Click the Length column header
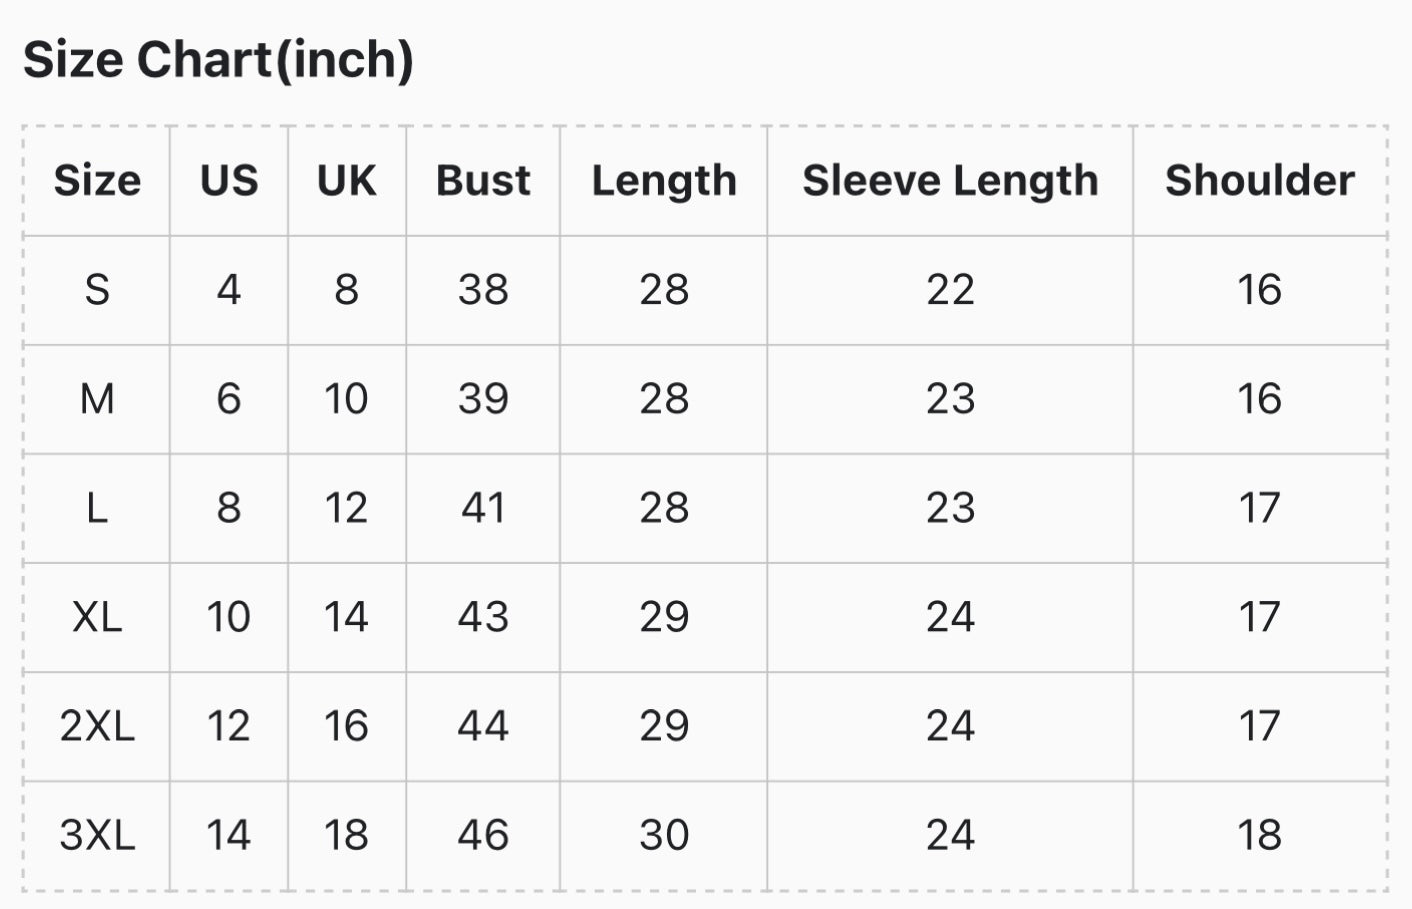This screenshot has height=909, width=1412. [664, 181]
